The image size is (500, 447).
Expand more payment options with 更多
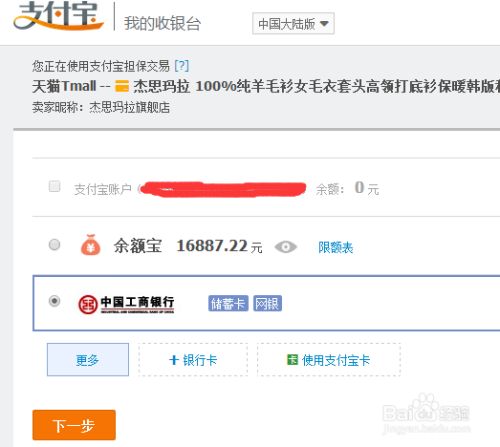(88, 360)
